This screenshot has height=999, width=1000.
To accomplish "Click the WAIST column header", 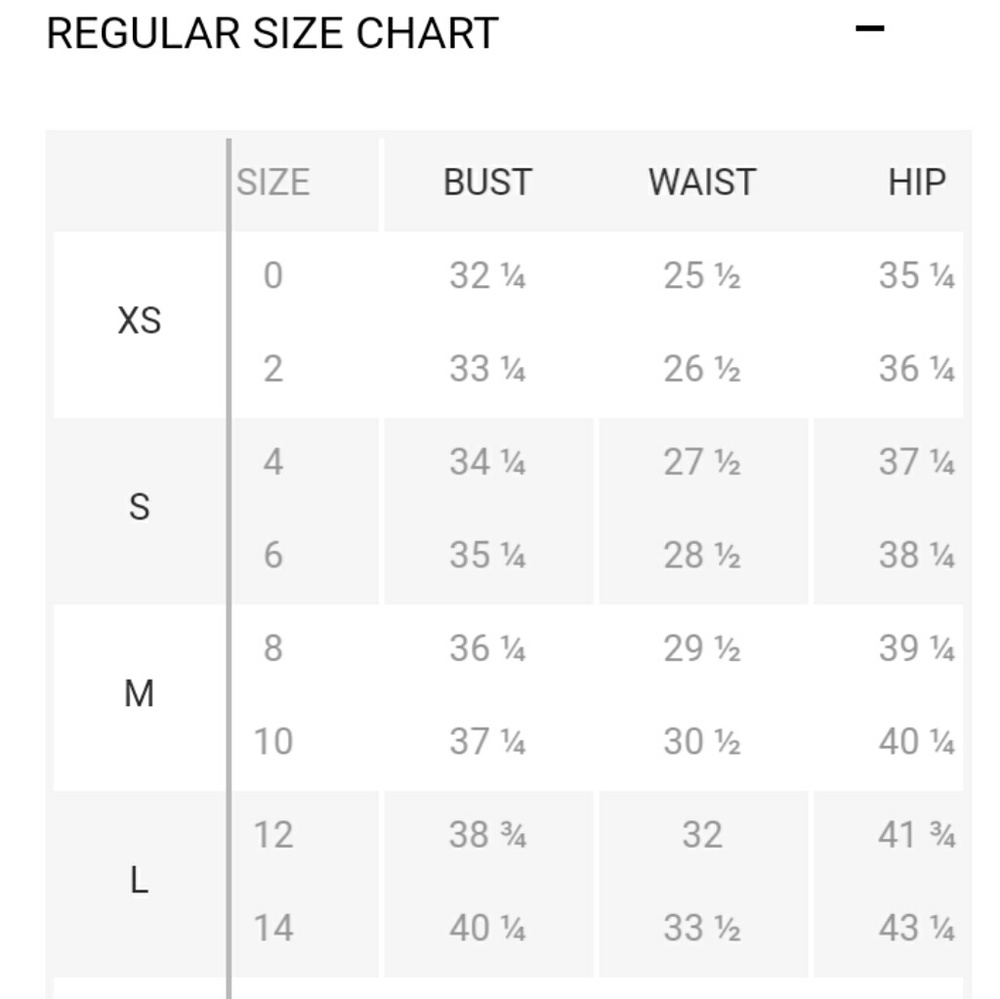I will click(702, 182).
